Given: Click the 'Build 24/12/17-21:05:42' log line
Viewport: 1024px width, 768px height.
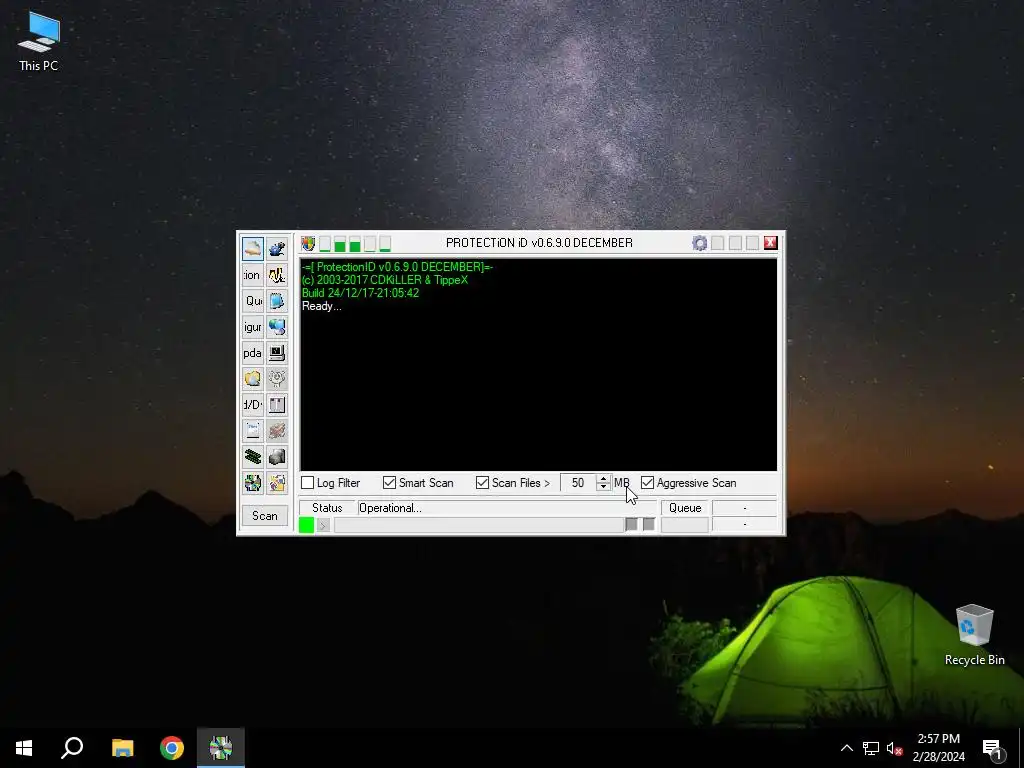Looking at the screenshot, I should (360, 293).
